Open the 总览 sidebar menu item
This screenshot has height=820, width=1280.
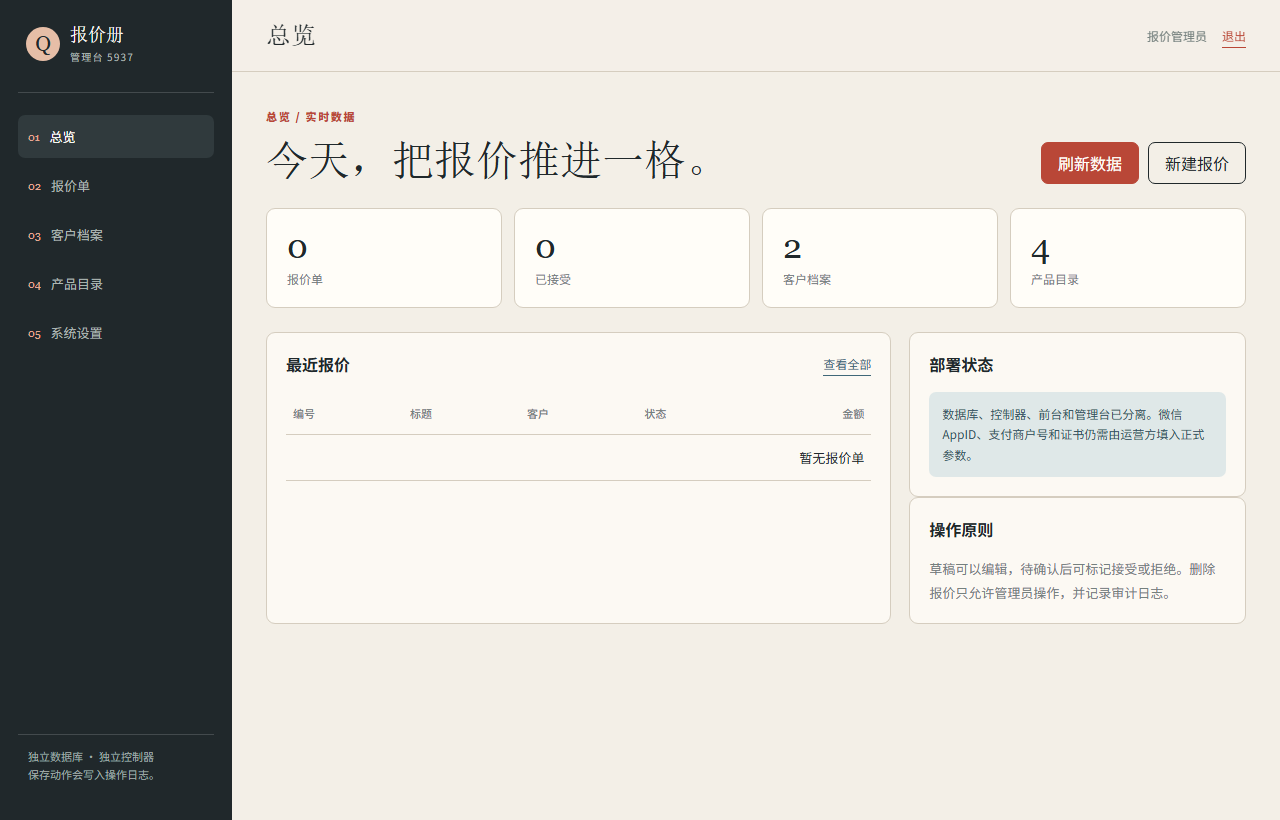116,137
